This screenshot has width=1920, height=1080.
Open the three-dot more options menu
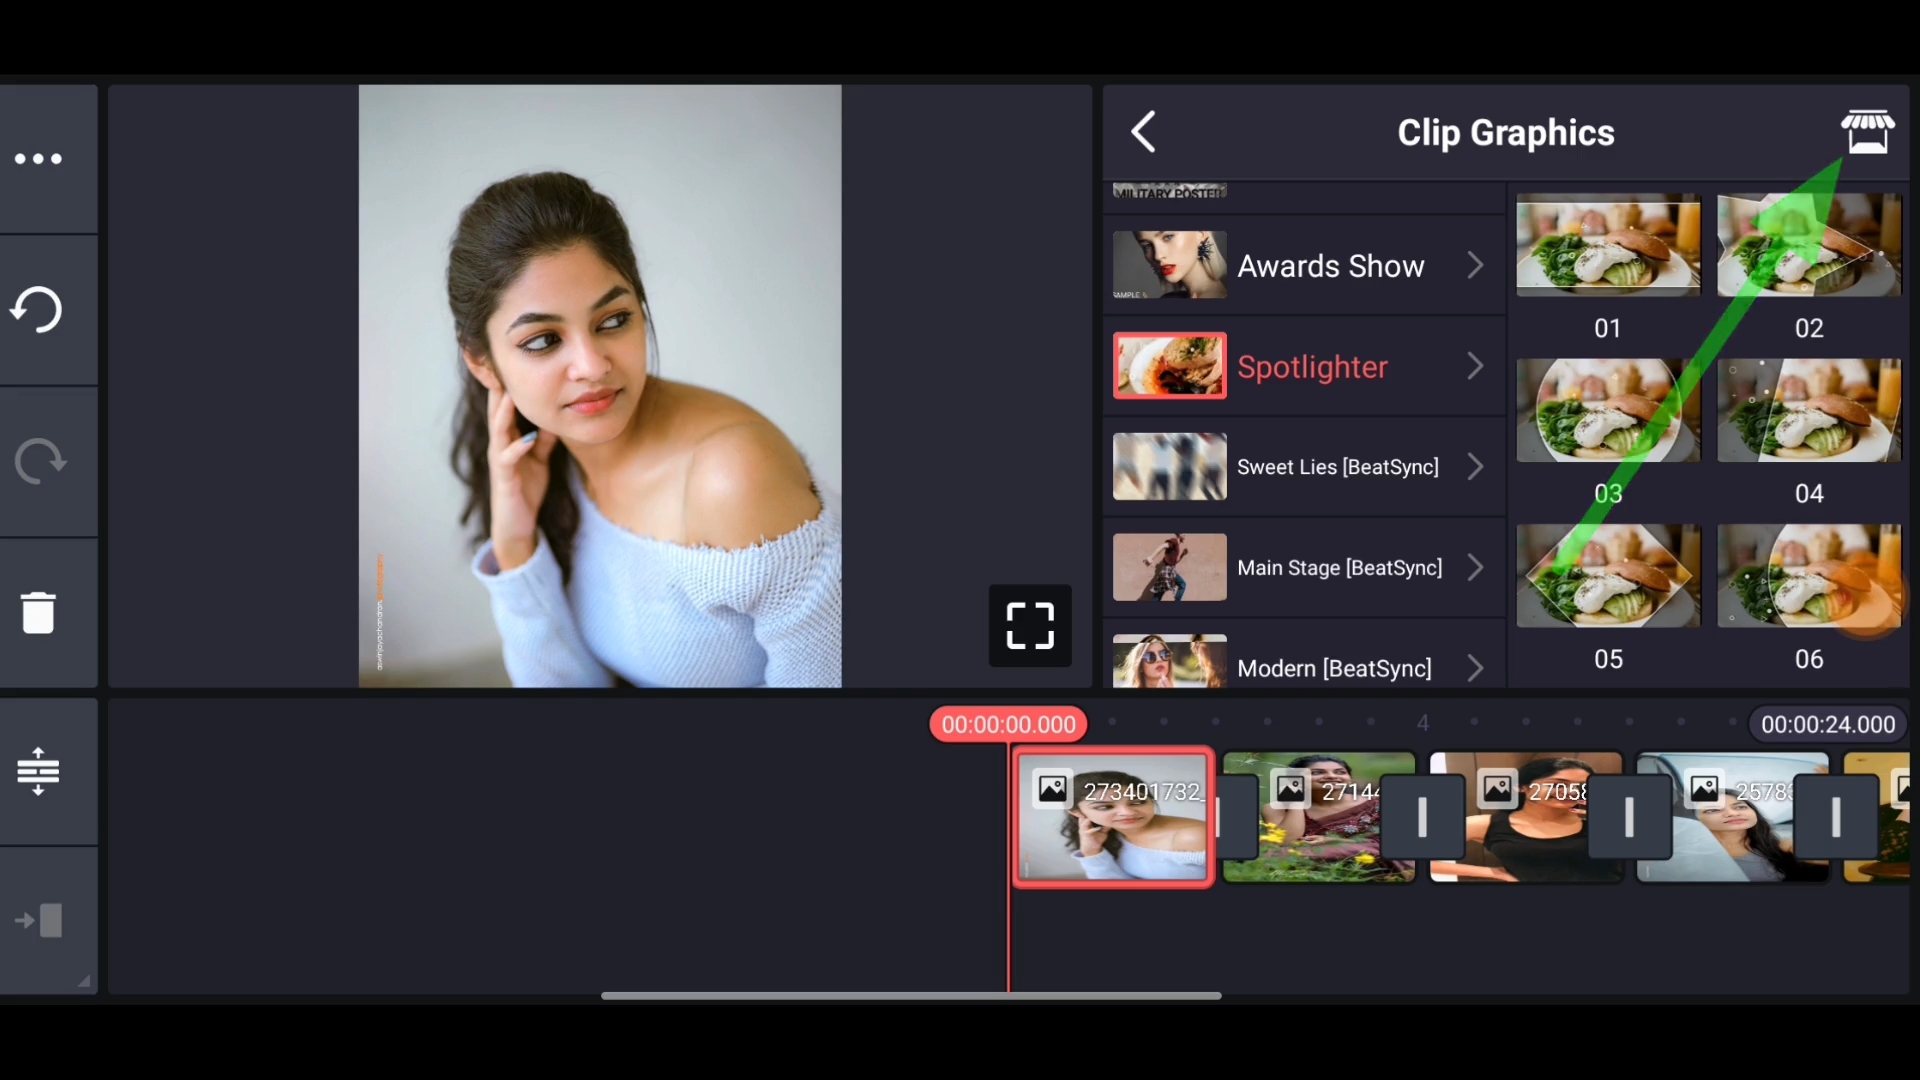coord(39,159)
